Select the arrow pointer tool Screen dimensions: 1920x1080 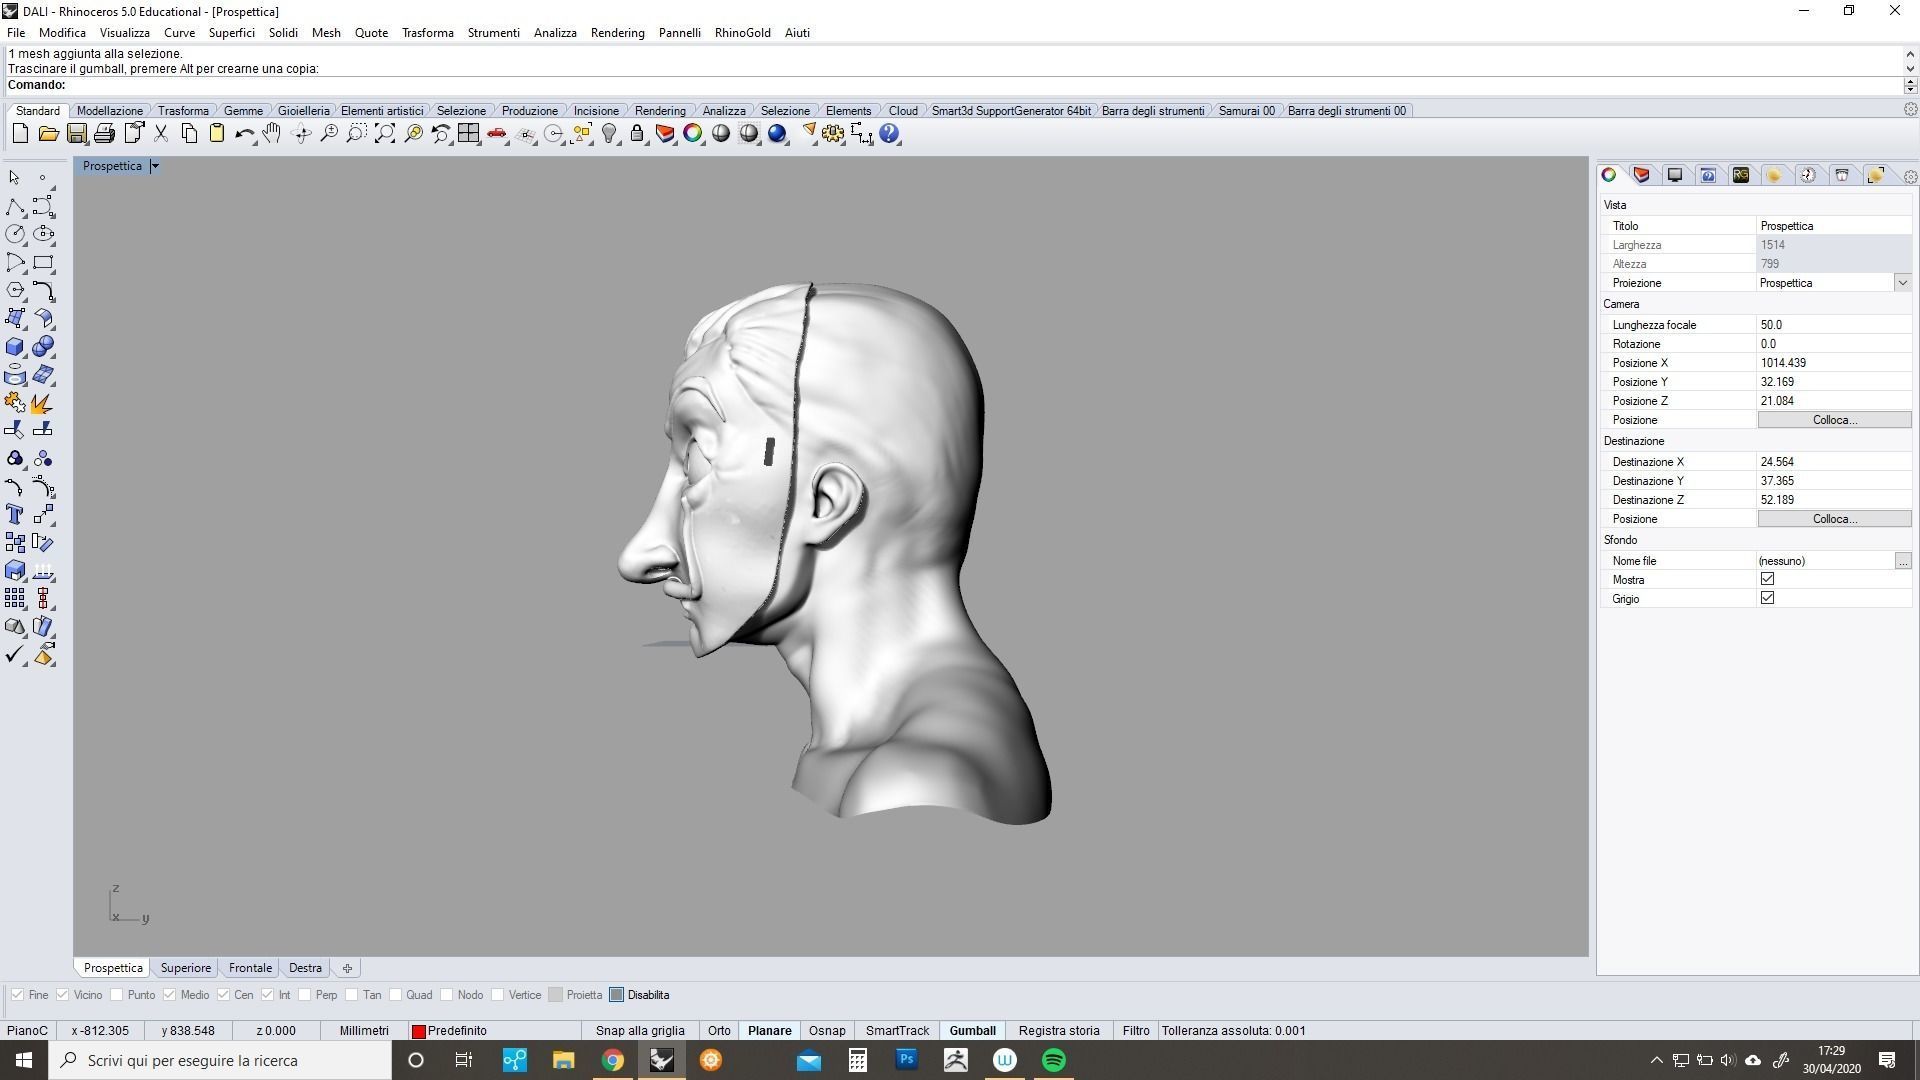click(14, 178)
